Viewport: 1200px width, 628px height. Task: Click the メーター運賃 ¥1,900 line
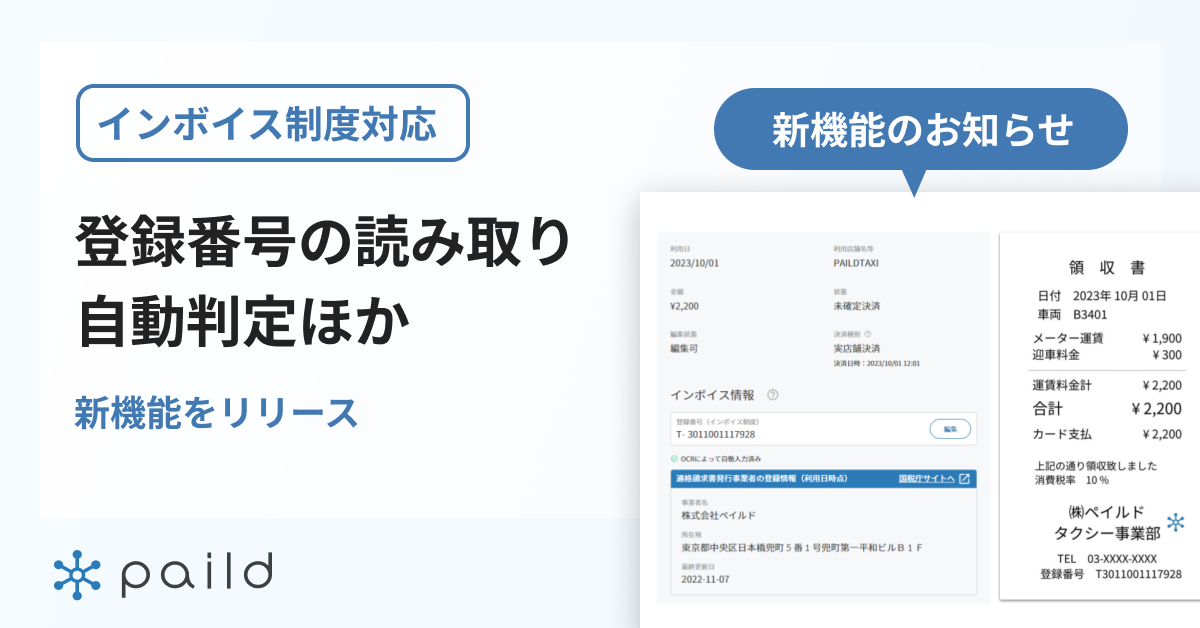[x=1107, y=338]
